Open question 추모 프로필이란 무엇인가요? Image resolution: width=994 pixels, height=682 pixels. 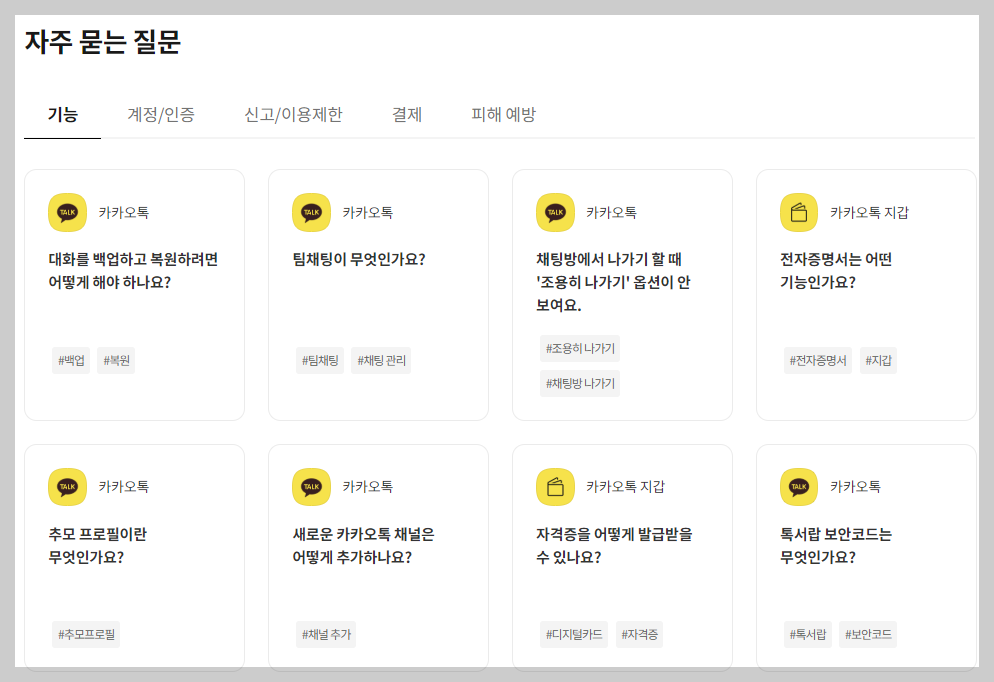97,546
